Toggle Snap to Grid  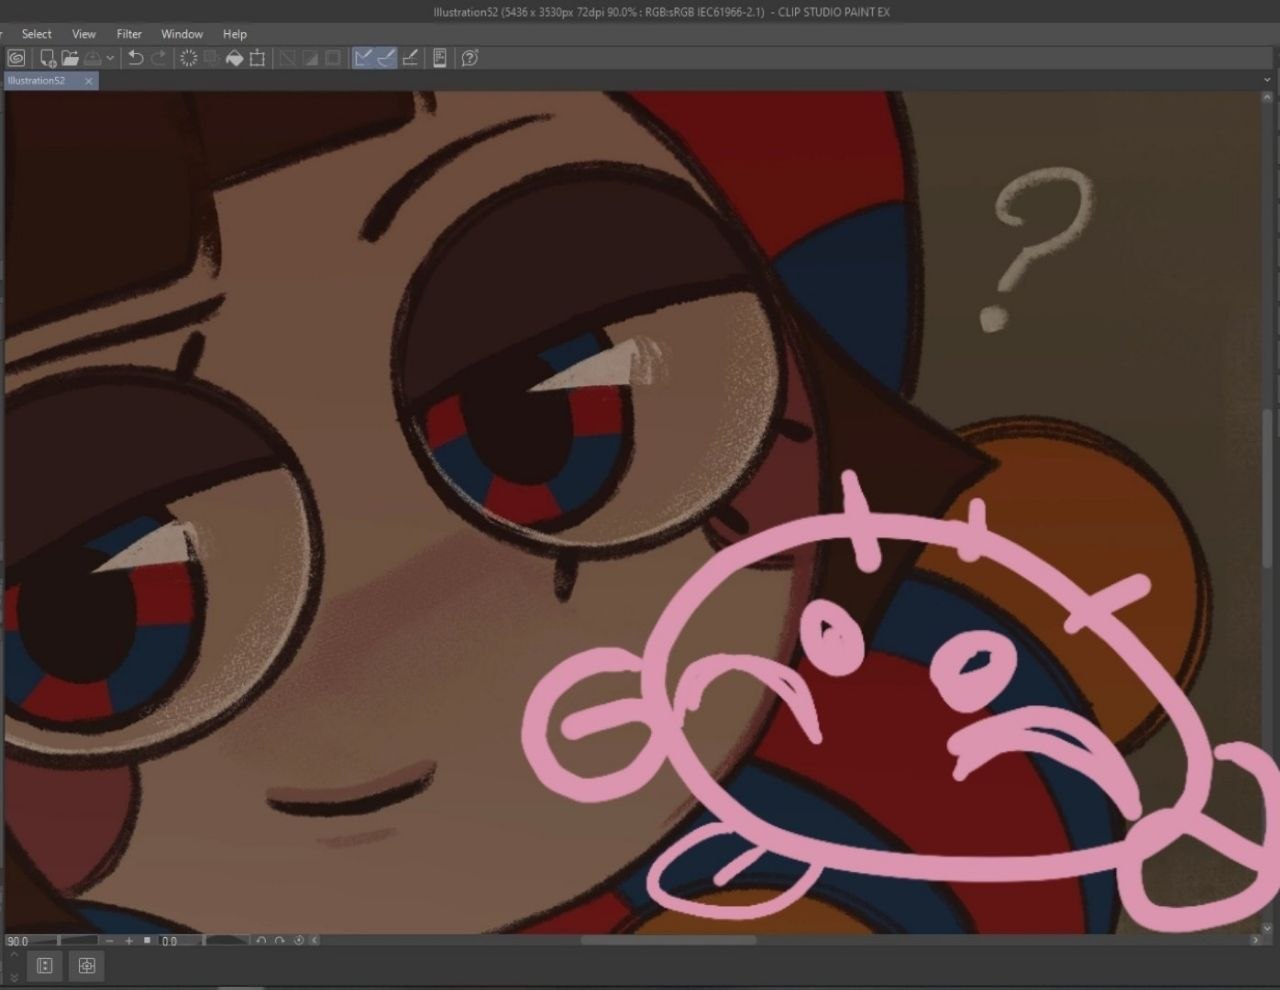[410, 58]
